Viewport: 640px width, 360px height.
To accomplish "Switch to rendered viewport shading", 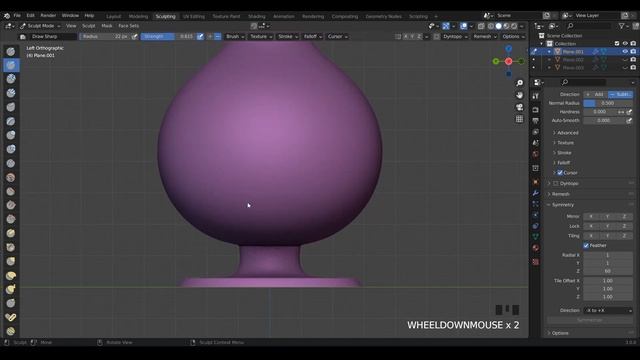I will point(514,26).
